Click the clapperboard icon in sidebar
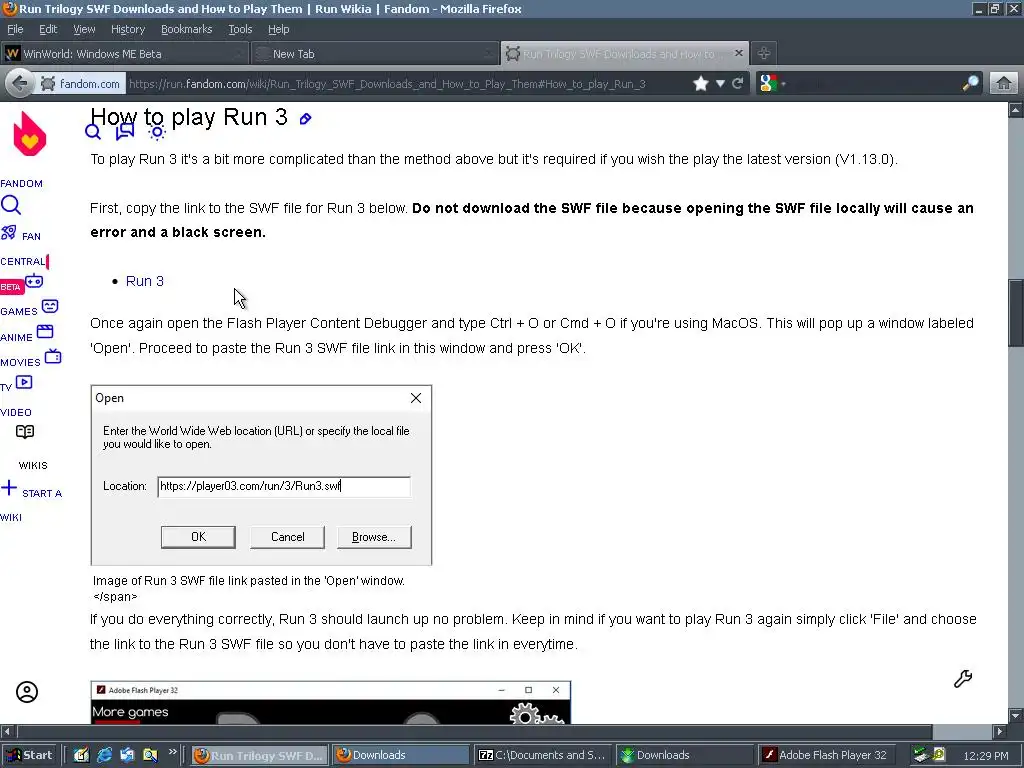The width and height of the screenshot is (1024, 768). tap(45, 331)
